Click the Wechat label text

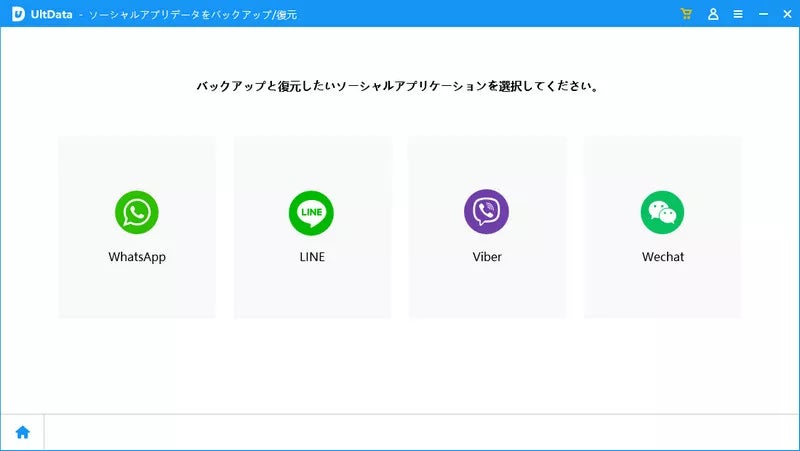[663, 257]
